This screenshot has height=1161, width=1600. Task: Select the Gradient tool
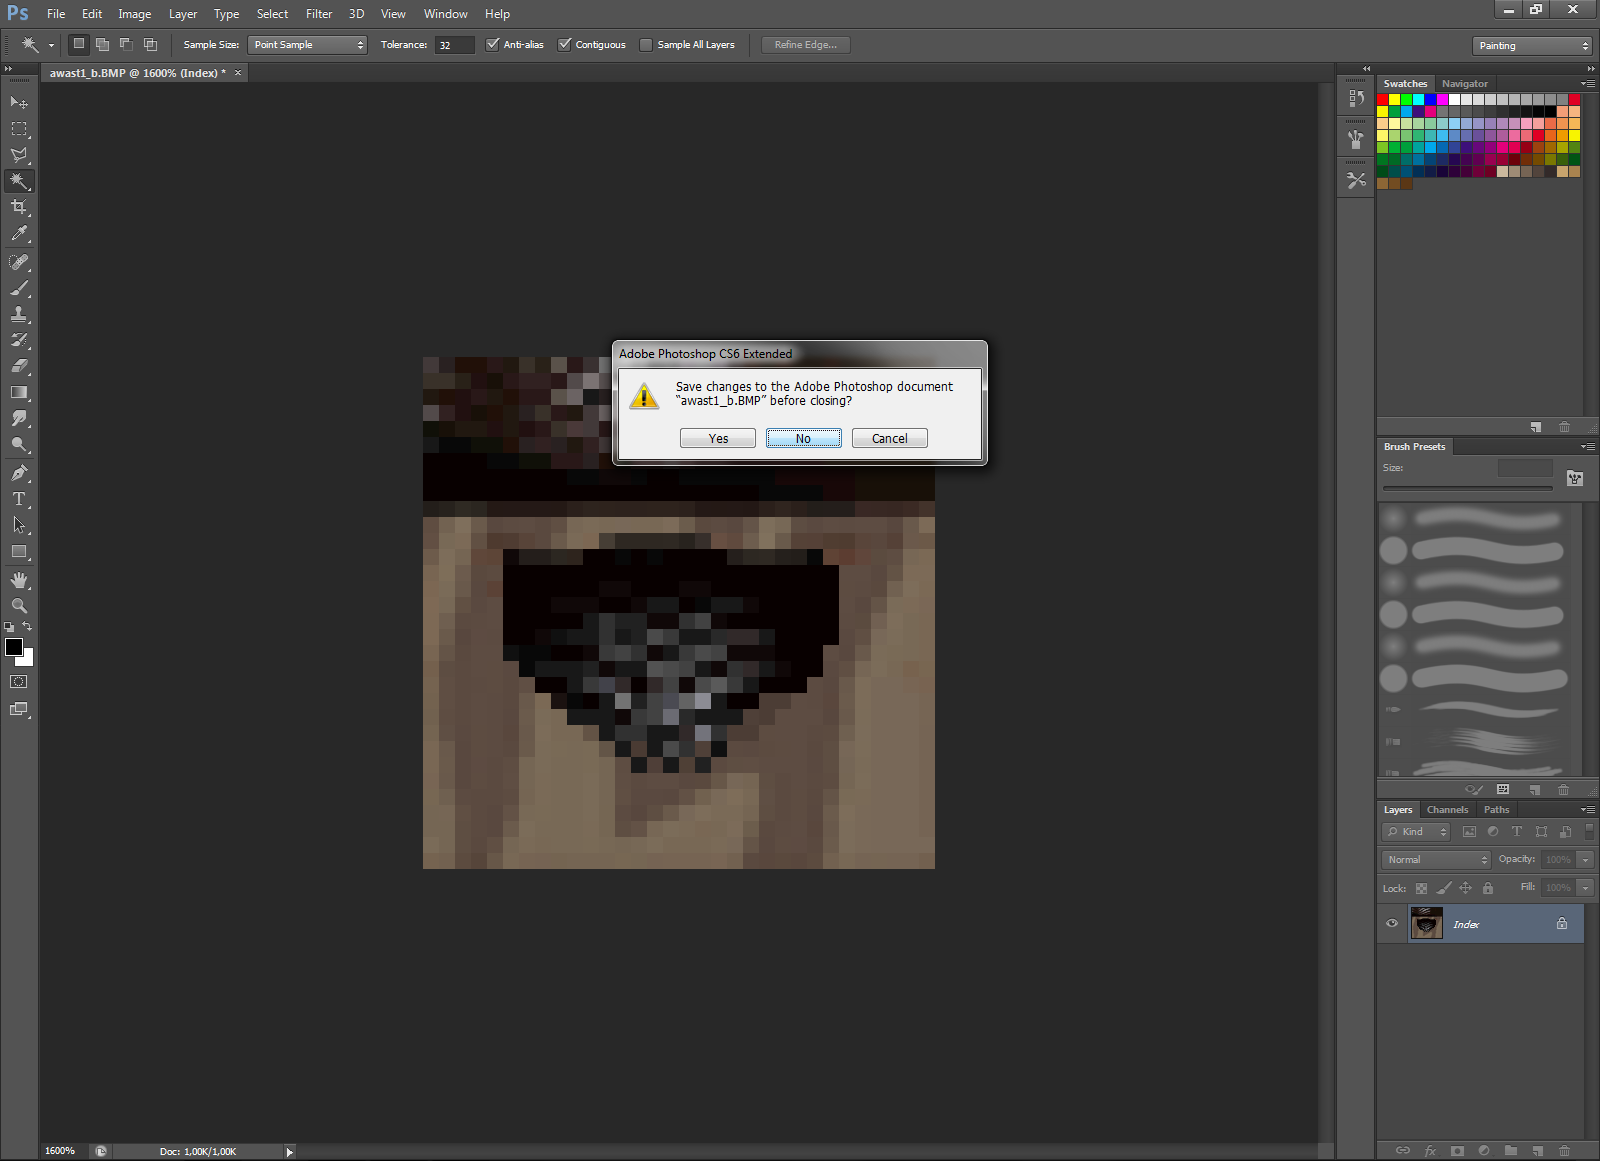[x=19, y=392]
